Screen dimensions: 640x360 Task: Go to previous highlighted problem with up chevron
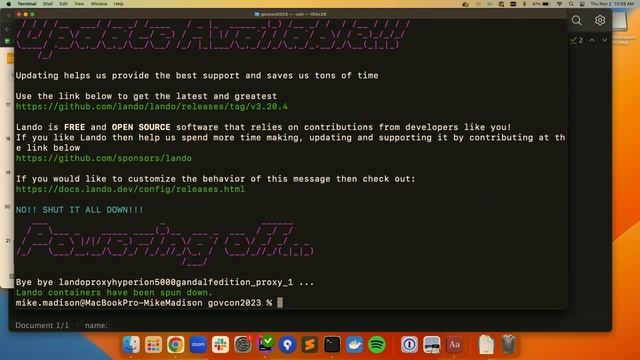click(x=592, y=40)
